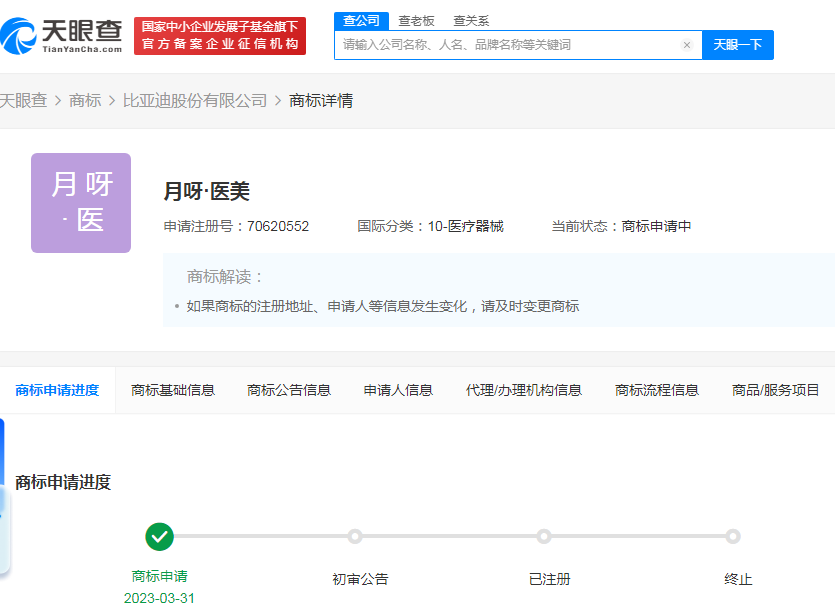Switch to 申请人信息 tab
The height and width of the screenshot is (611, 835).
[x=398, y=390]
